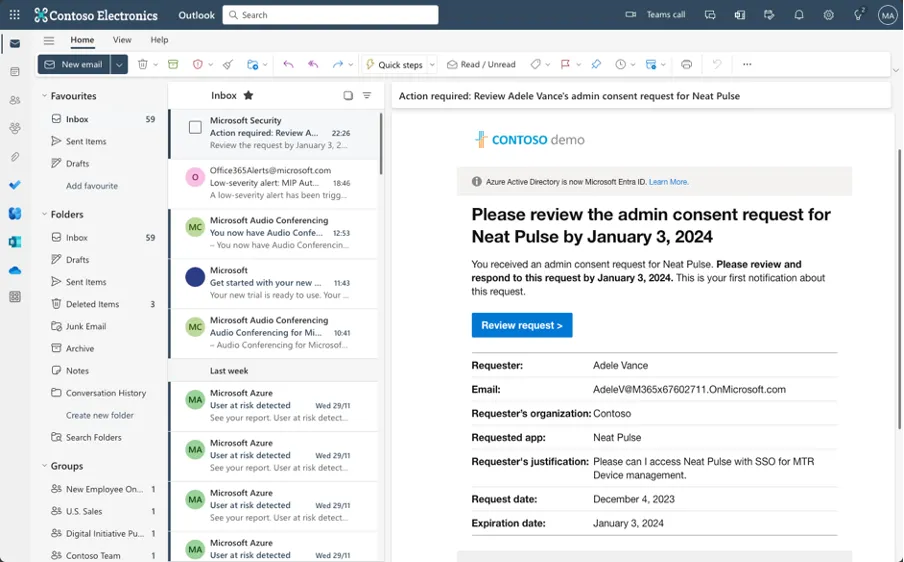Print the email using printer icon

tap(686, 65)
